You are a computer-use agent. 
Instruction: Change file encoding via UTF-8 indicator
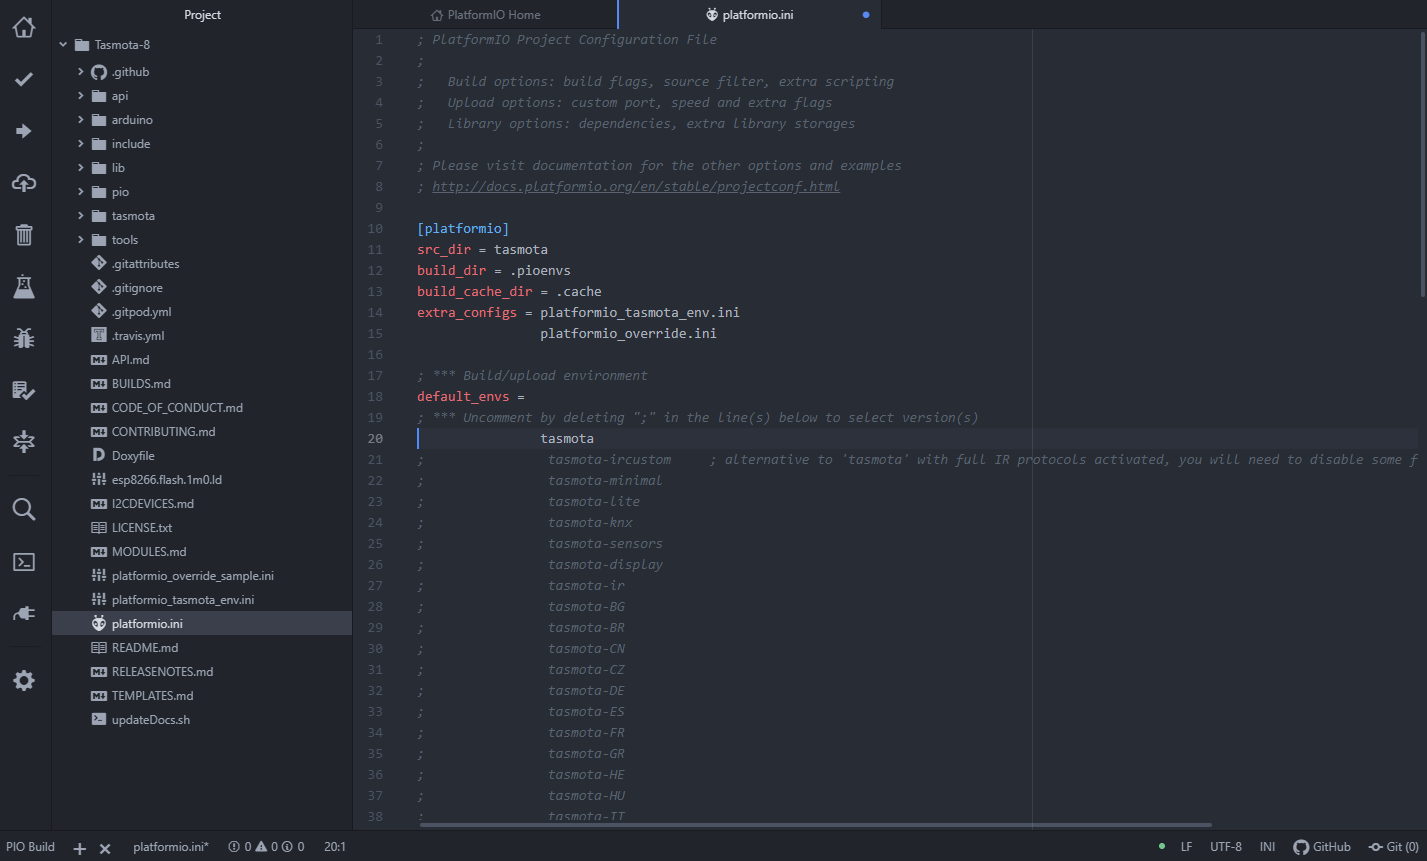(x=1226, y=847)
